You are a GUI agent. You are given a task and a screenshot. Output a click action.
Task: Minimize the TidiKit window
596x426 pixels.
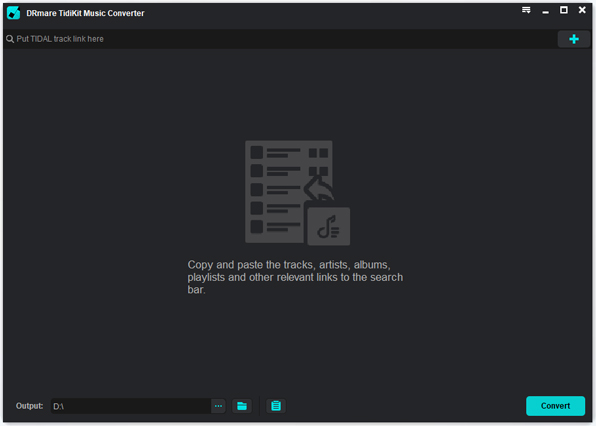tap(545, 11)
